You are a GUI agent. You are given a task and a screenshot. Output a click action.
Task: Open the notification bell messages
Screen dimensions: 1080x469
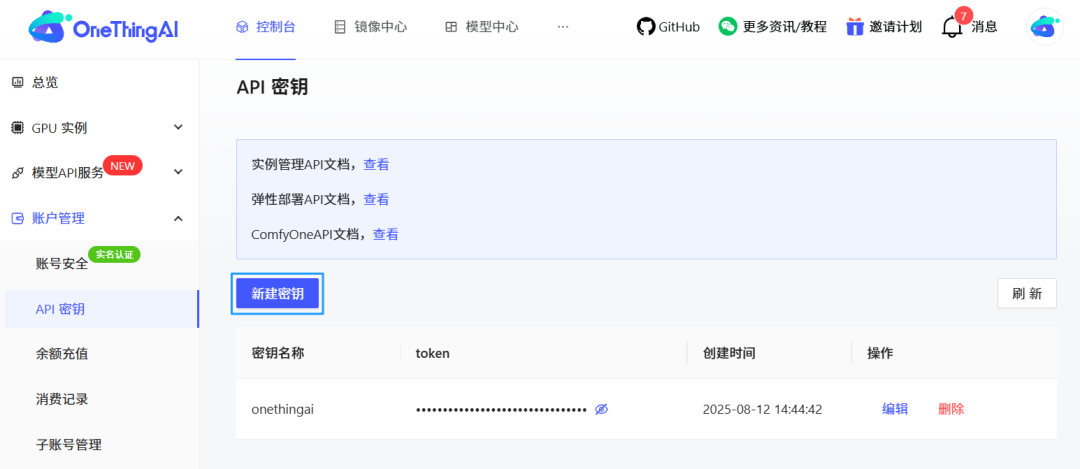point(952,27)
